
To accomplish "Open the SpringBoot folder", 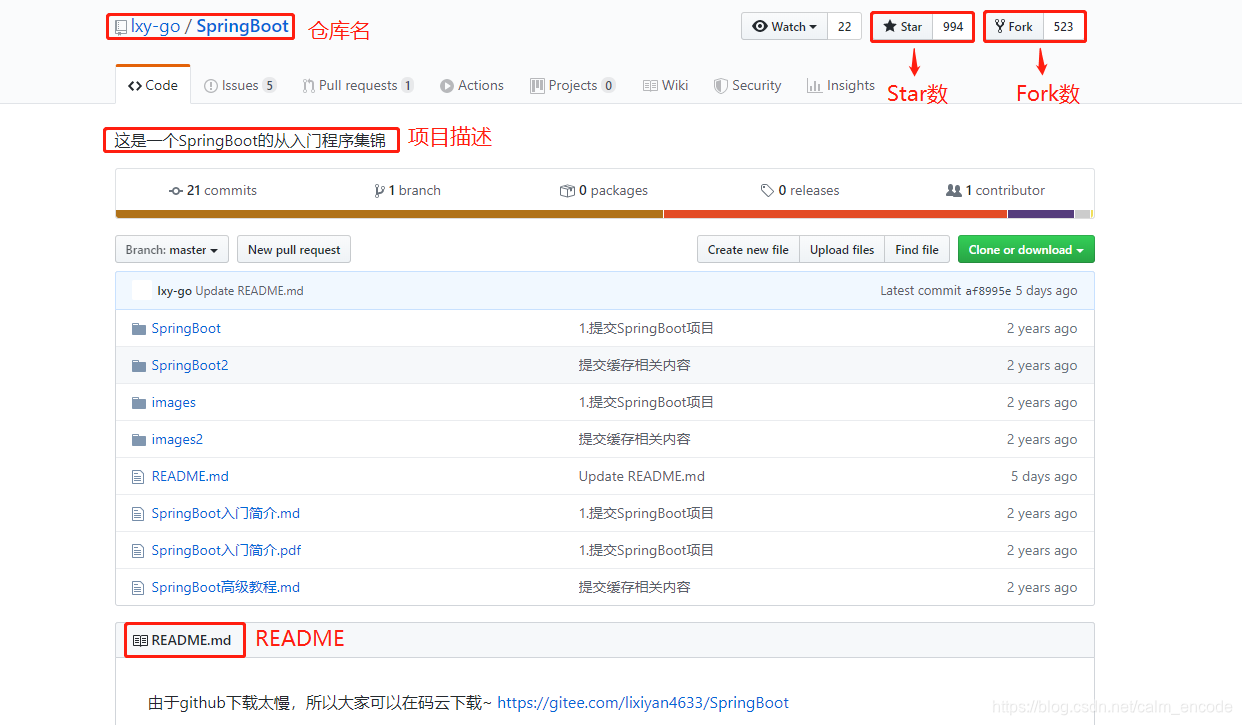I will [186, 328].
